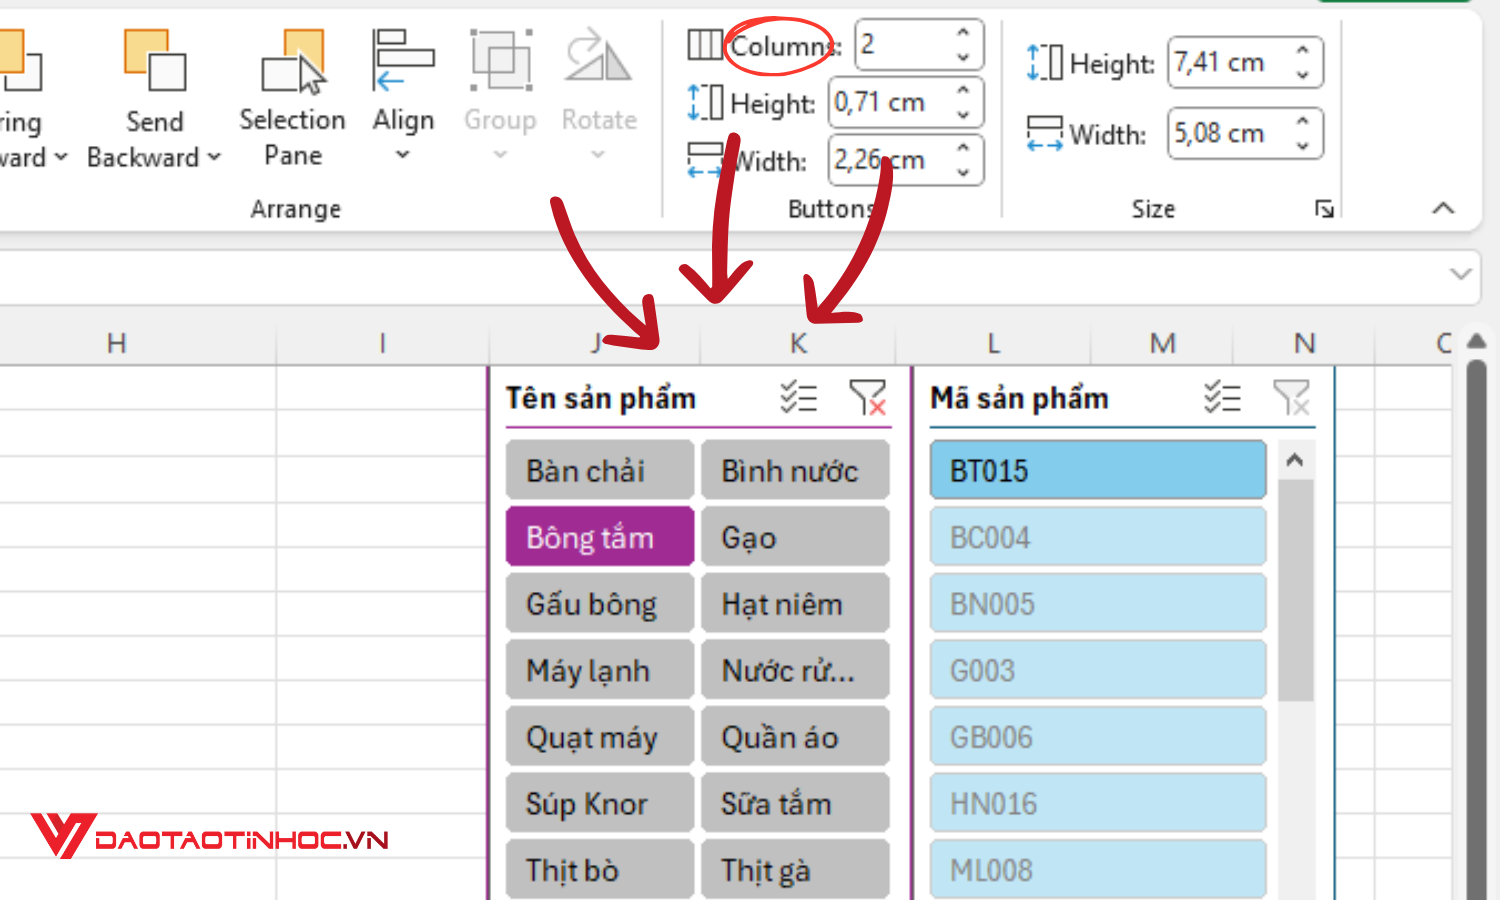Click the button Height icon beside 0,71 cm
Screen dimensions: 1500x900
tap(705, 101)
